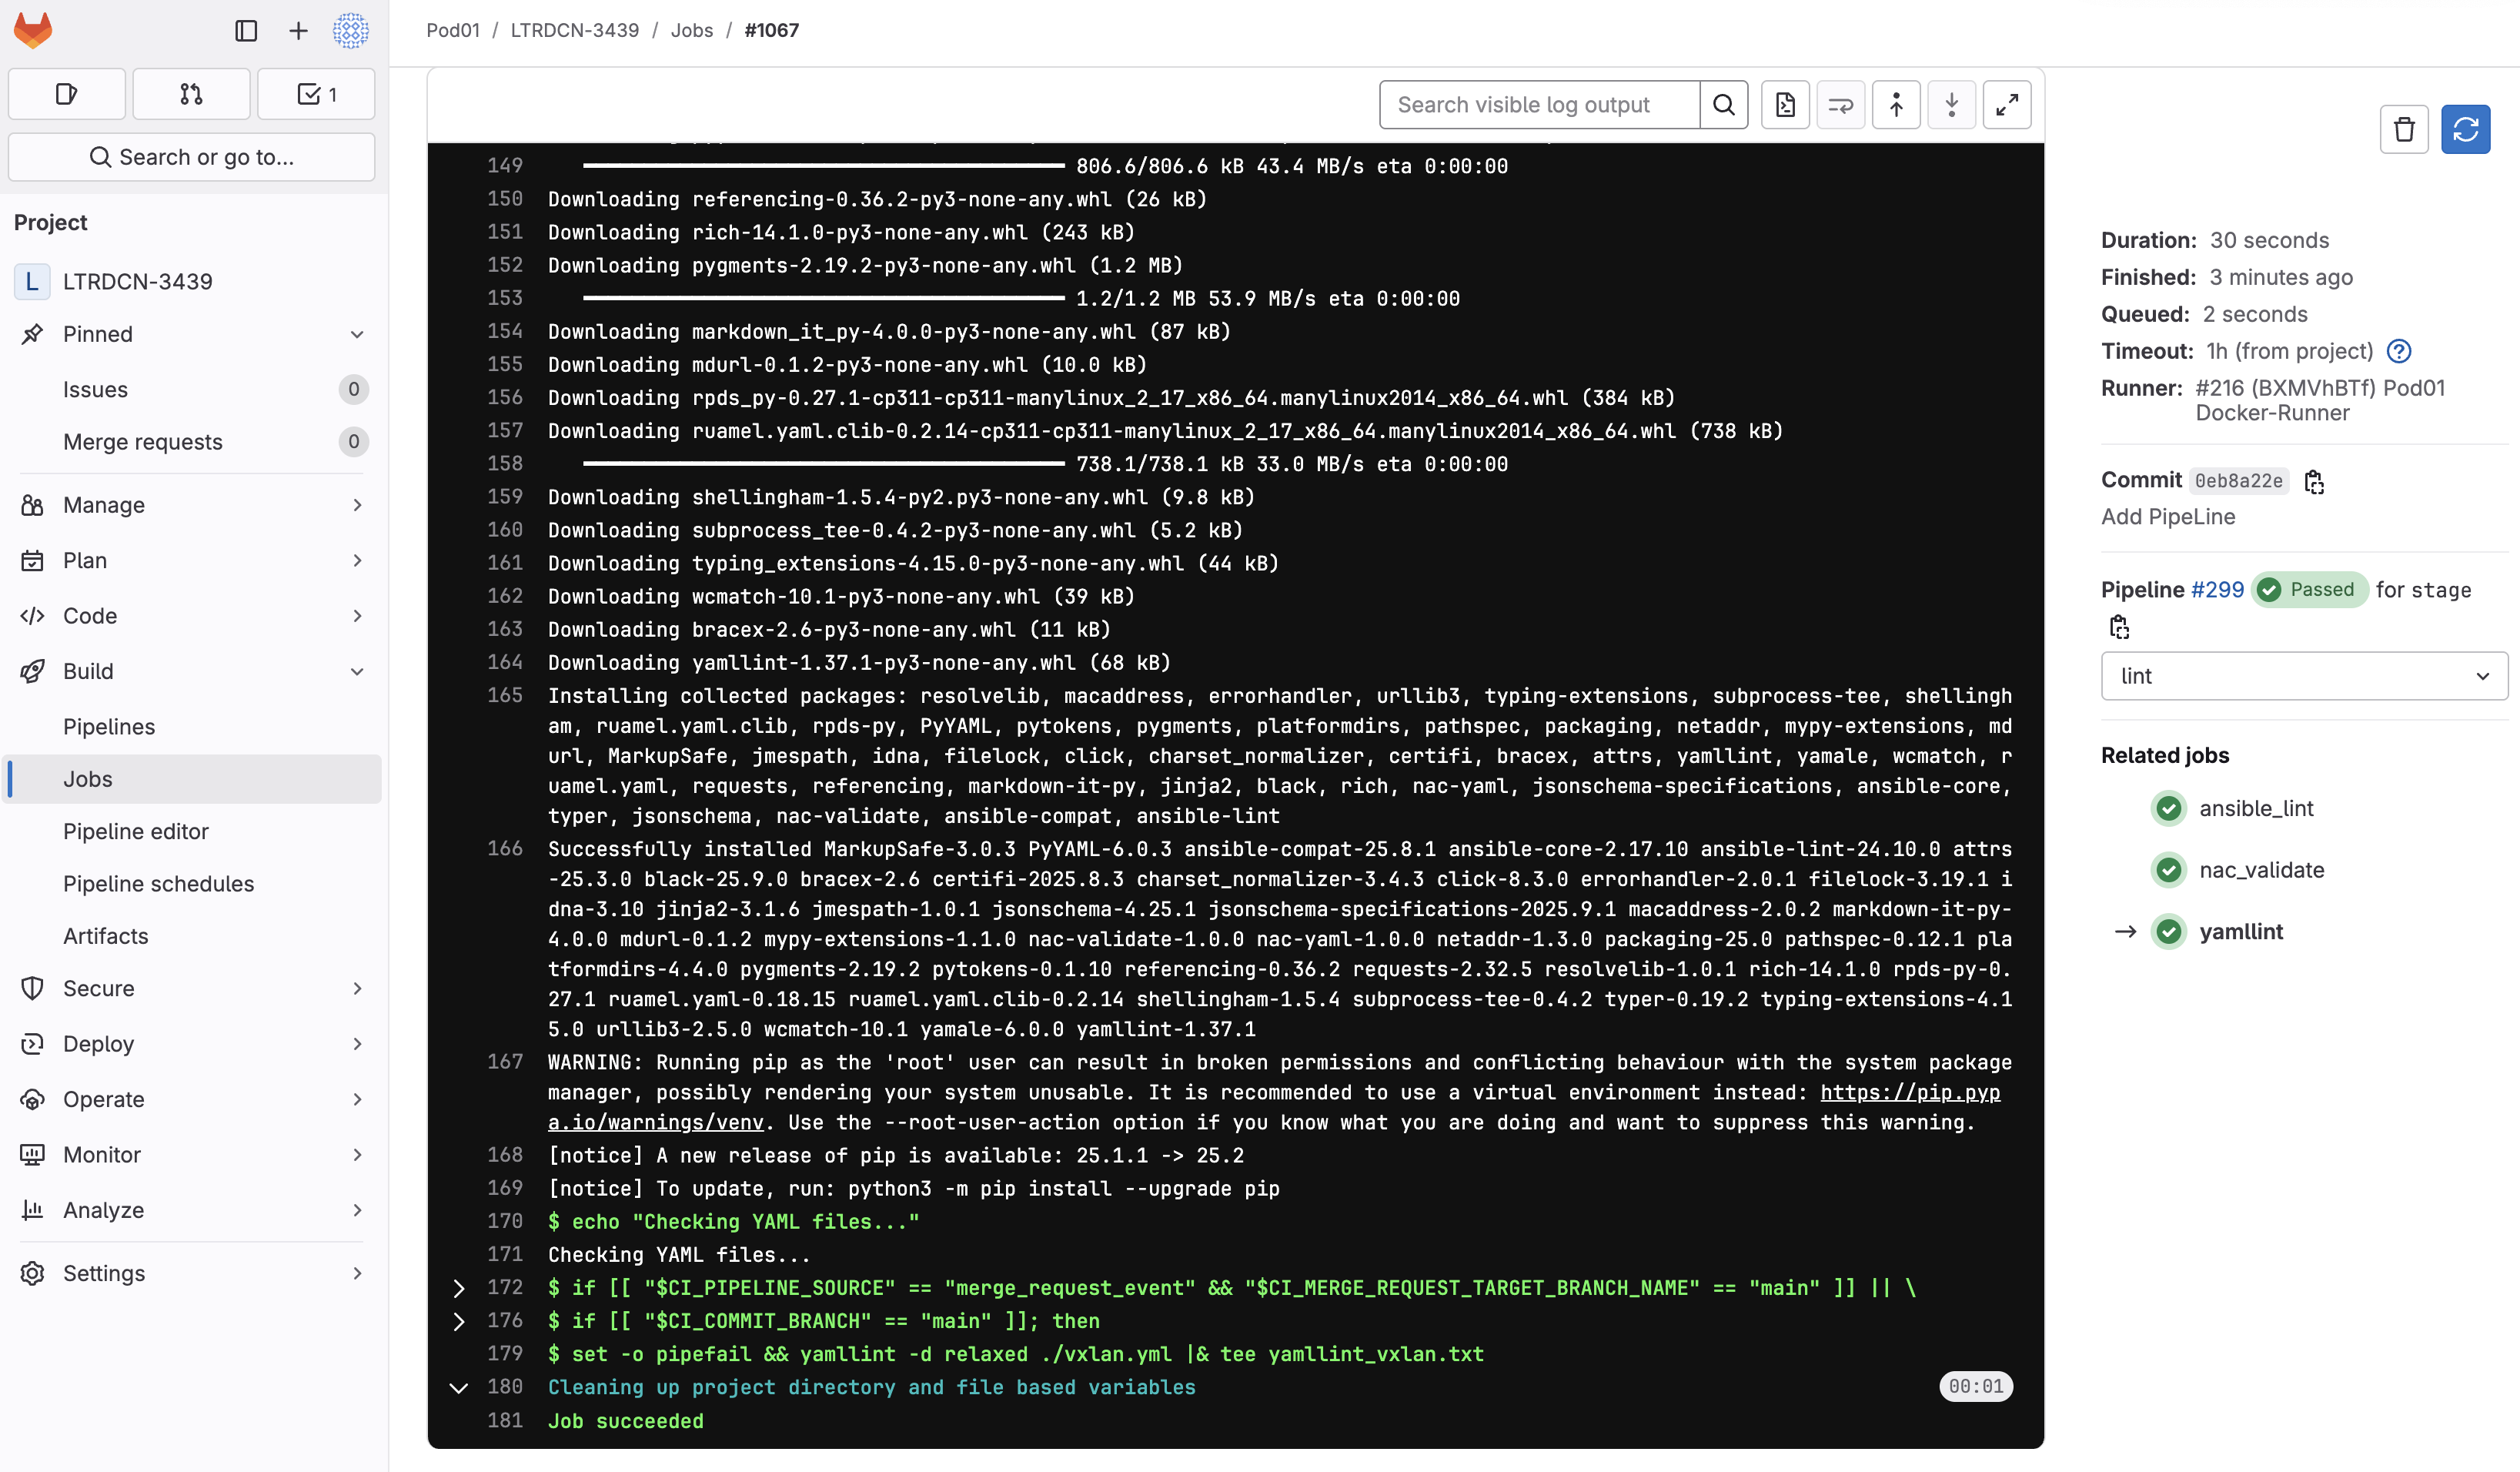
Task: Toggle the sidebar collapse icon
Action: coord(246,31)
